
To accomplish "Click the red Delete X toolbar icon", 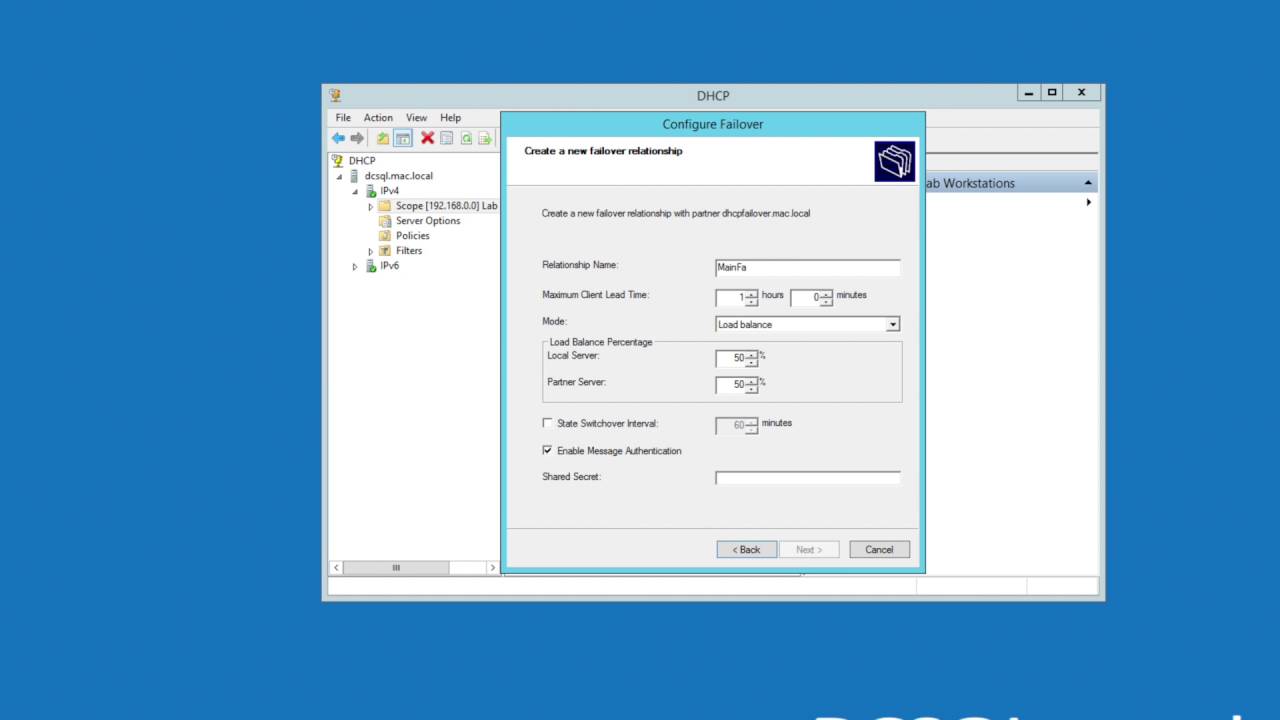I will (x=428, y=138).
